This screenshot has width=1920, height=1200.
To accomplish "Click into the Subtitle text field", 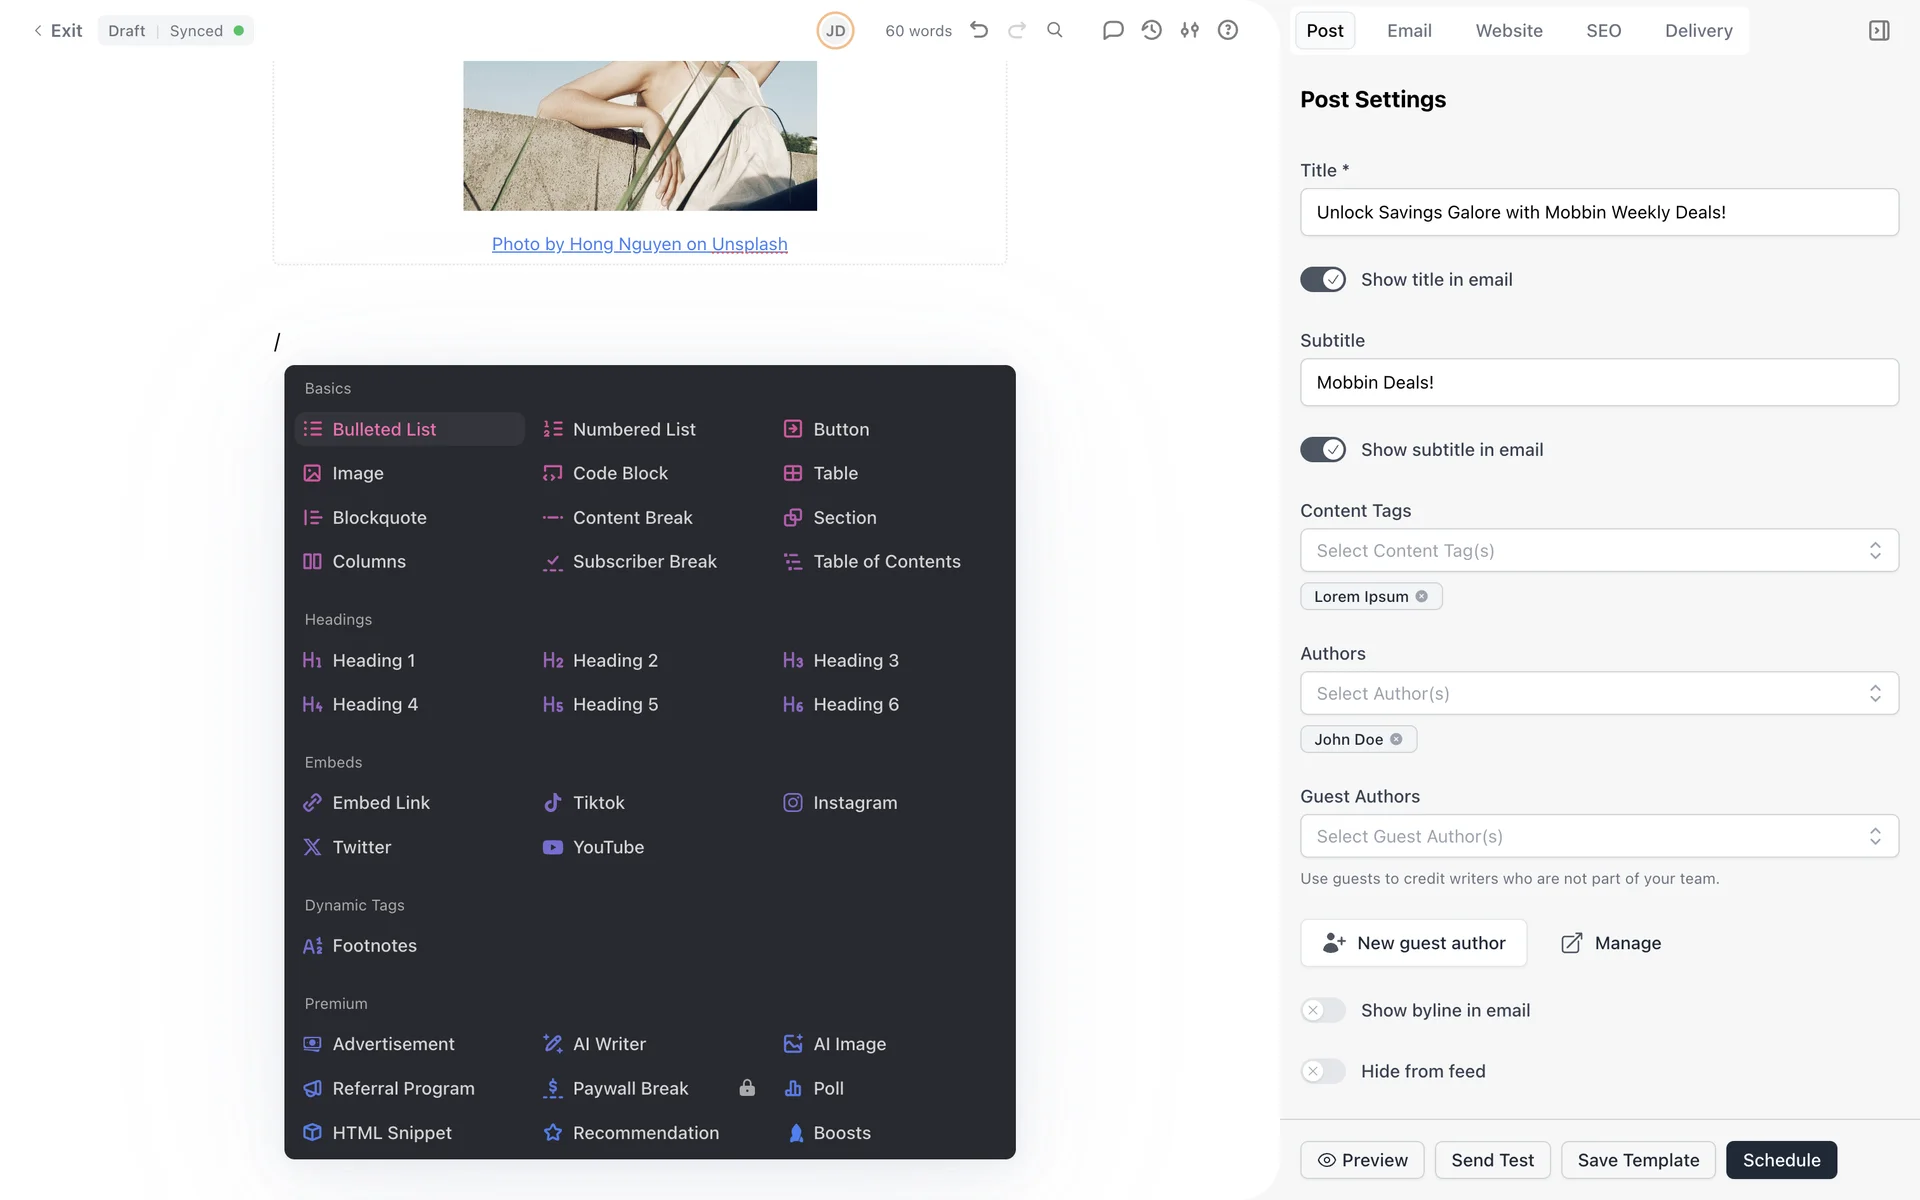I will 1598,382.
